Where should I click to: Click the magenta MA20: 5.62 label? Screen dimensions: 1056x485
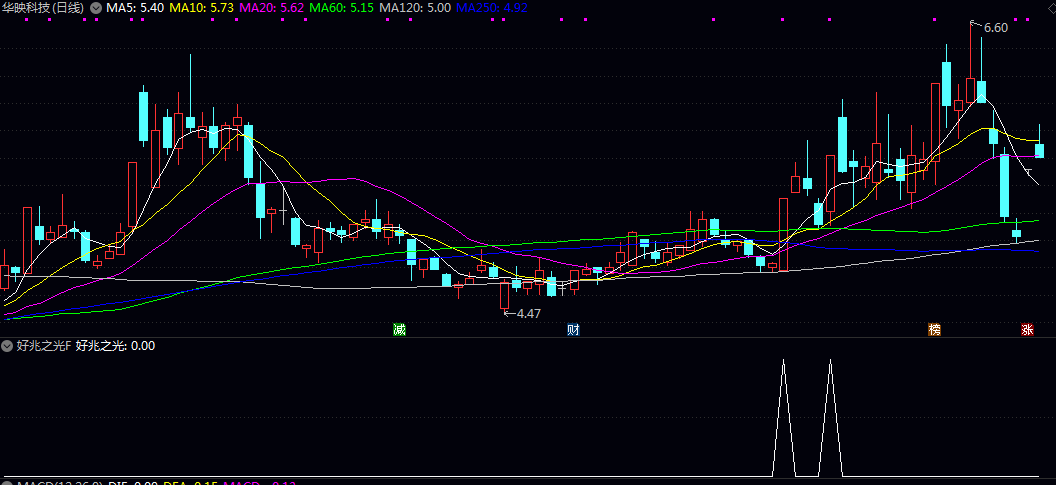click(273, 8)
